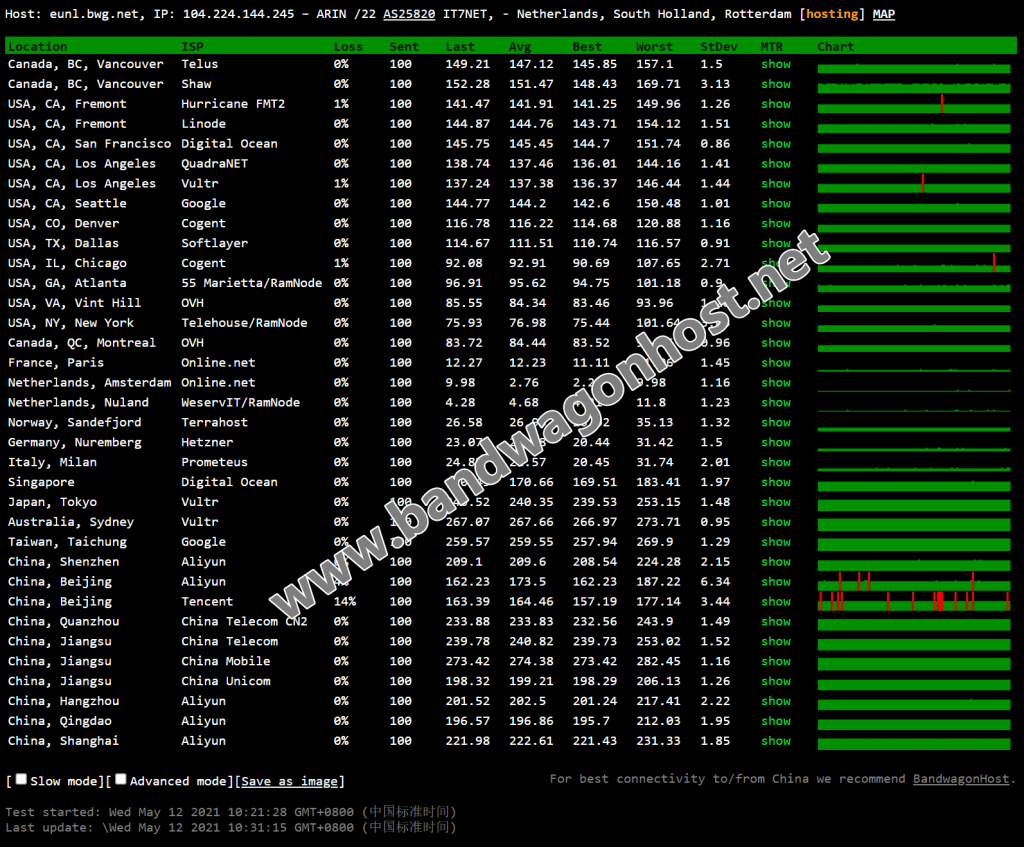Show MTR for Nuremberg Hetzner row
The width and height of the screenshot is (1024, 847).
776,442
